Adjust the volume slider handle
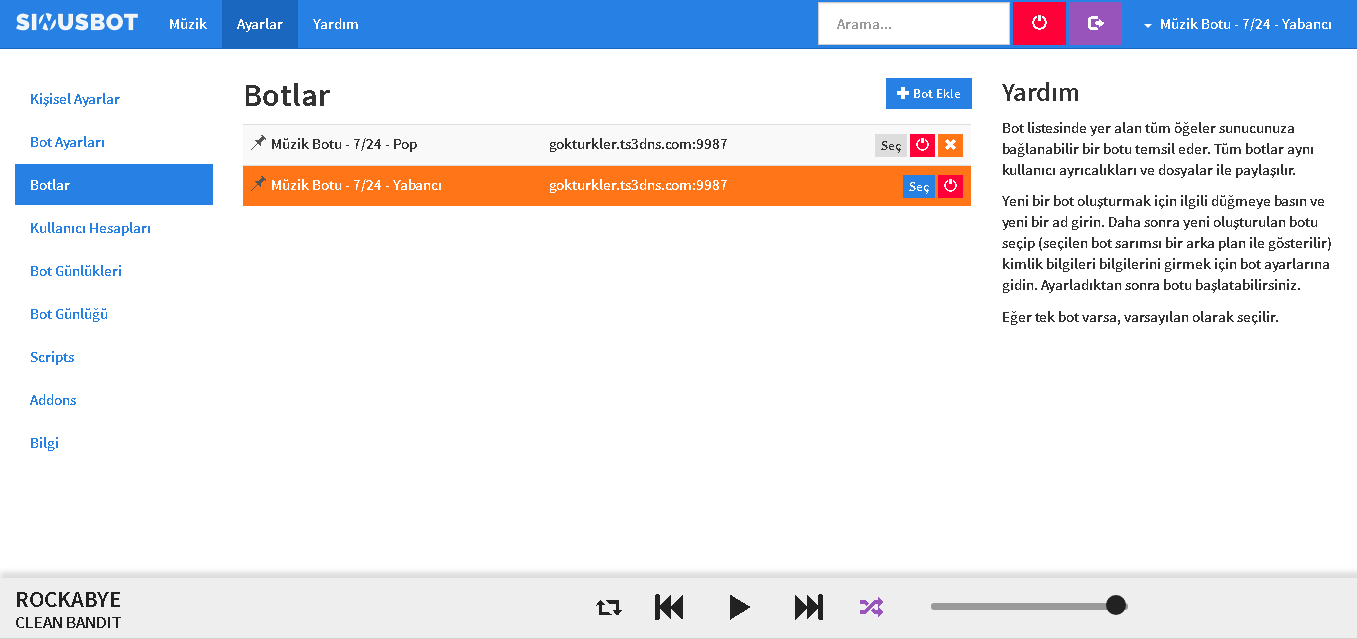Image resolution: width=1357 pixels, height=639 pixels. (1116, 605)
